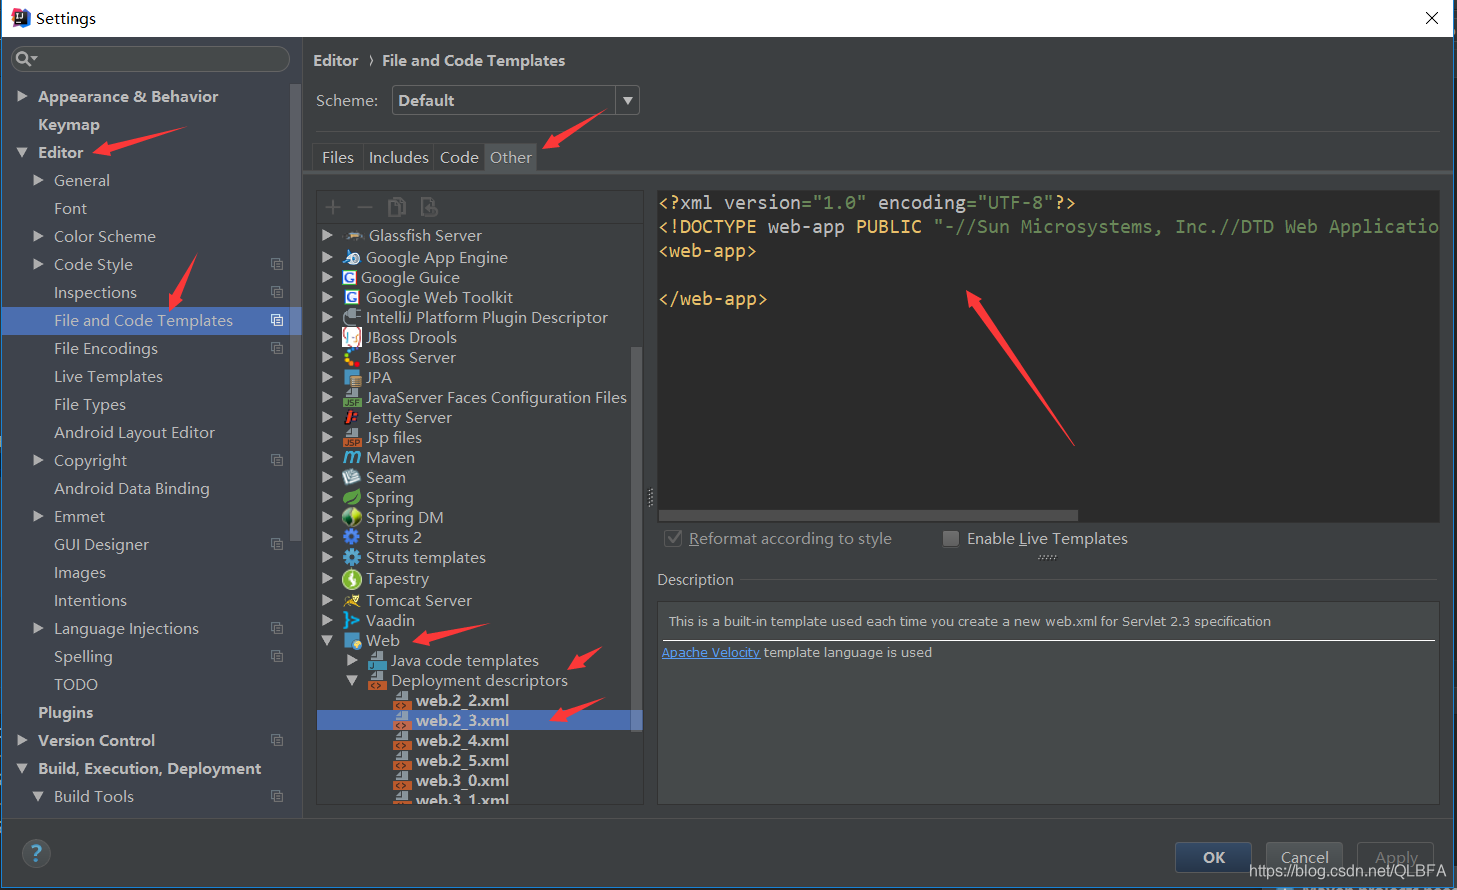
Task: Toggle Reformat according to style checkbox
Action: (x=674, y=538)
